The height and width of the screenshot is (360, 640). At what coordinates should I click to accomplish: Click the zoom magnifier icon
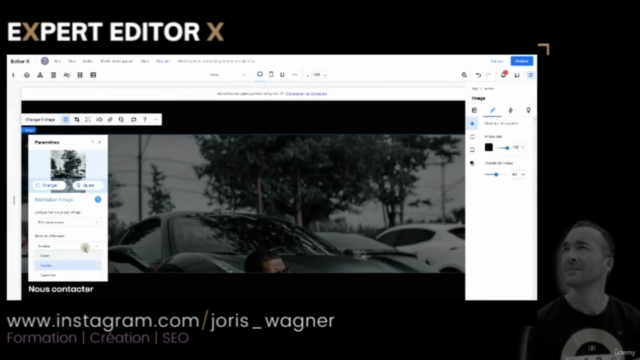point(464,75)
